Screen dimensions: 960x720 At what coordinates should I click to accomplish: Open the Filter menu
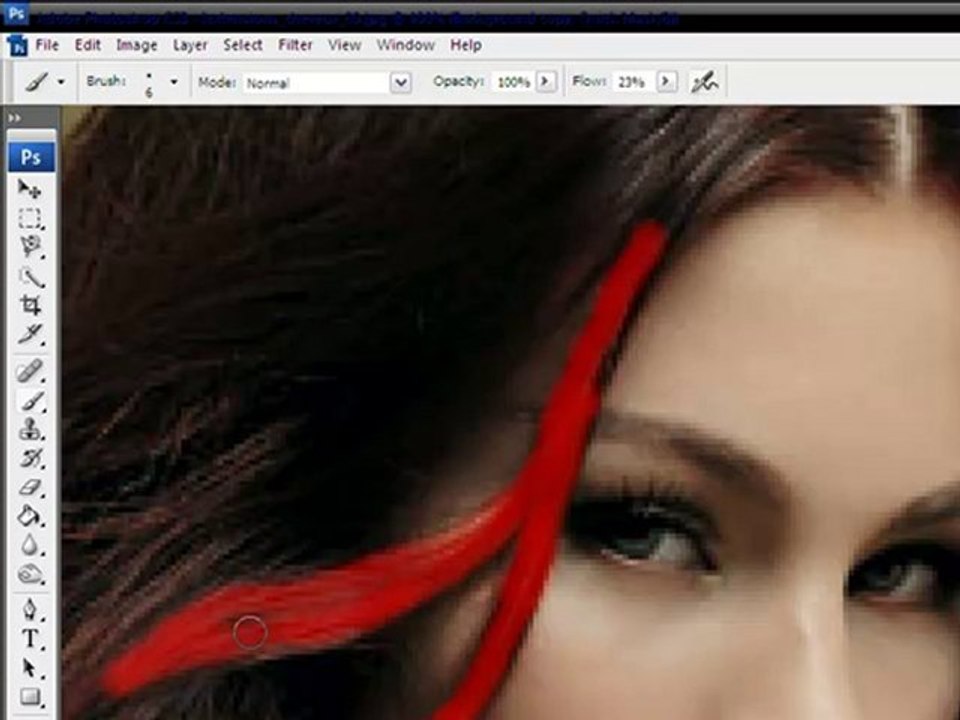(295, 45)
